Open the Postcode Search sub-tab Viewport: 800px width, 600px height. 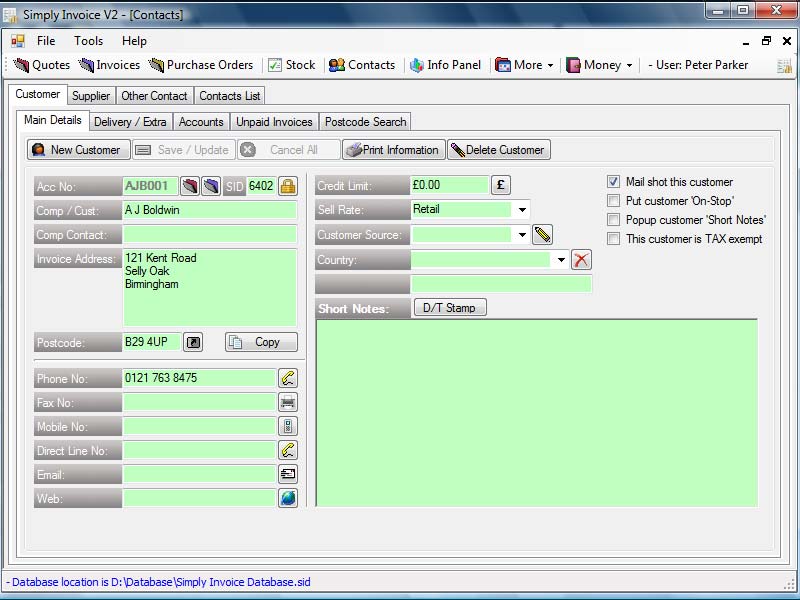[x=365, y=121]
